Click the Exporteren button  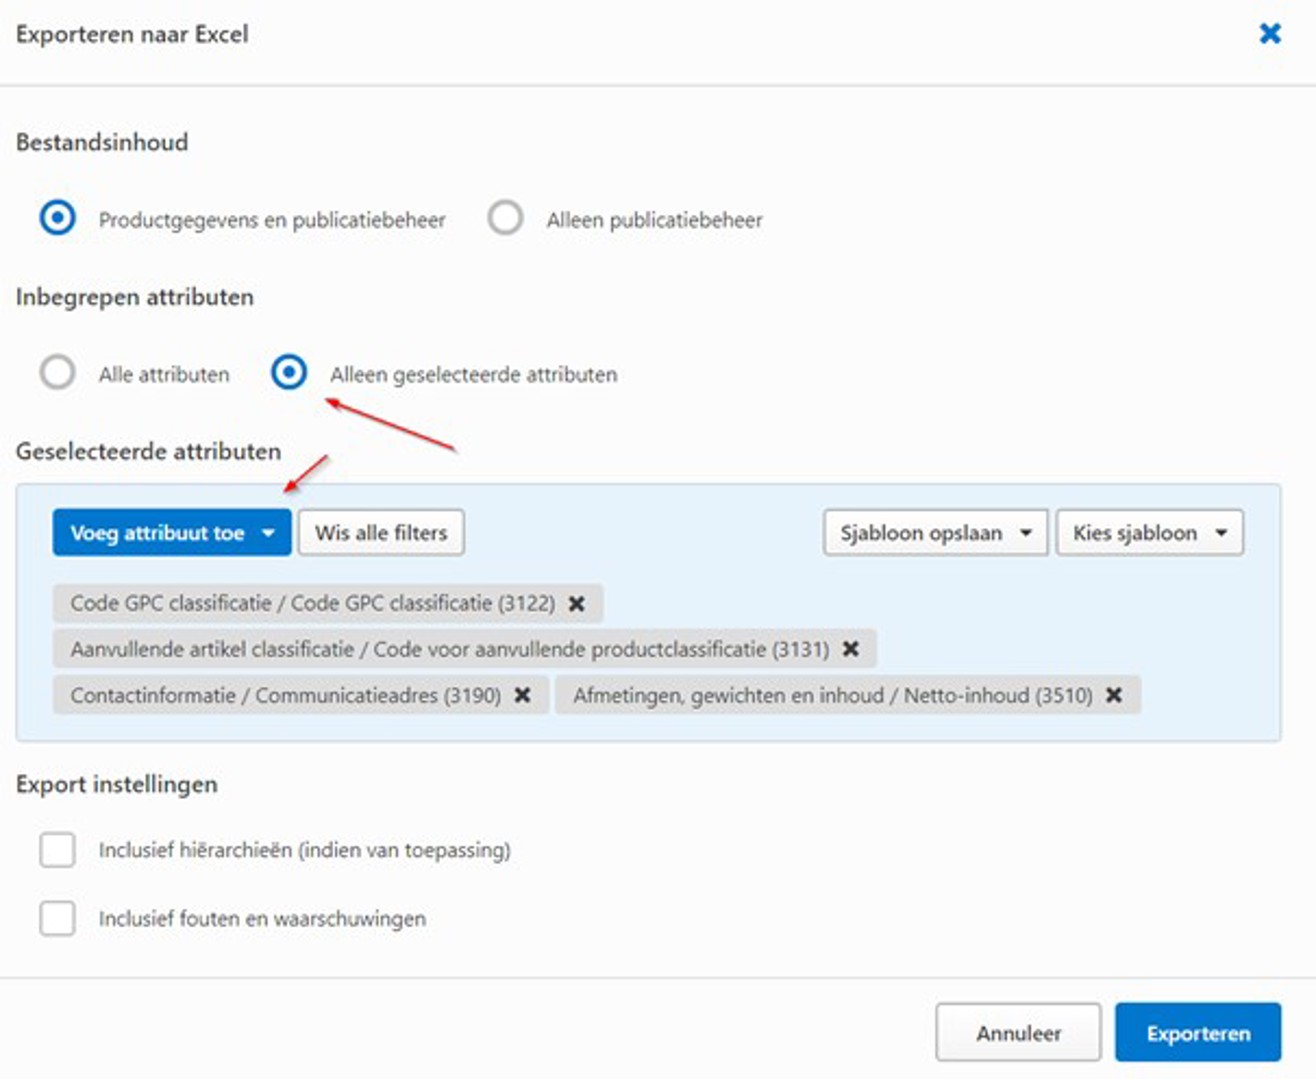(x=1199, y=1033)
